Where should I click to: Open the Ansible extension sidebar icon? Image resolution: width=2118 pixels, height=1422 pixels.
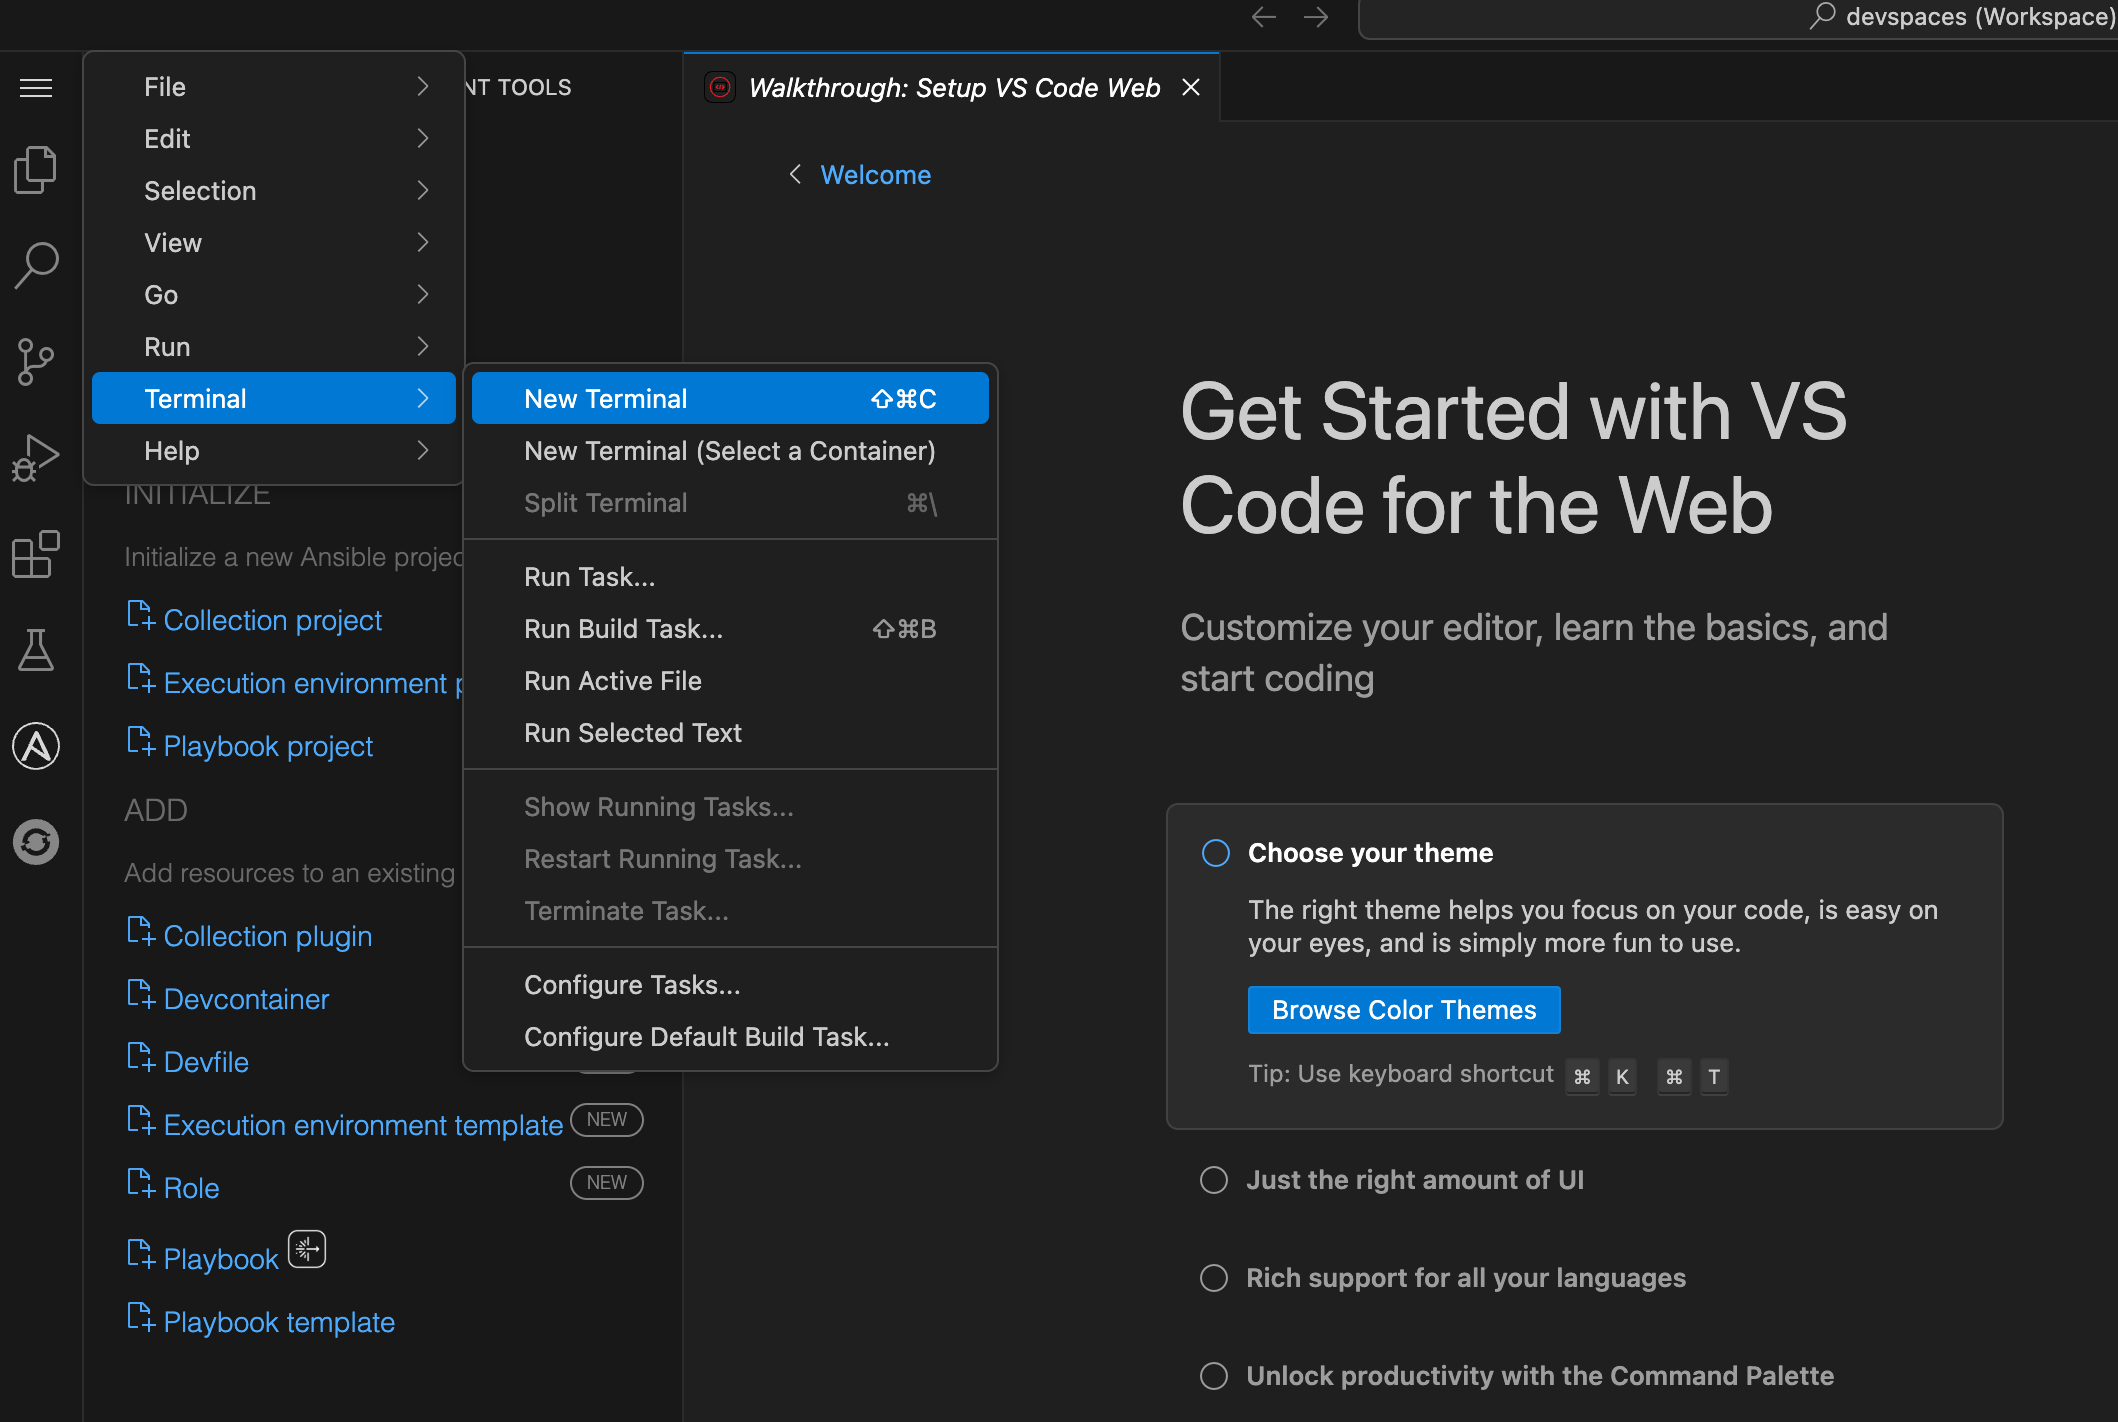pyautogui.click(x=36, y=746)
